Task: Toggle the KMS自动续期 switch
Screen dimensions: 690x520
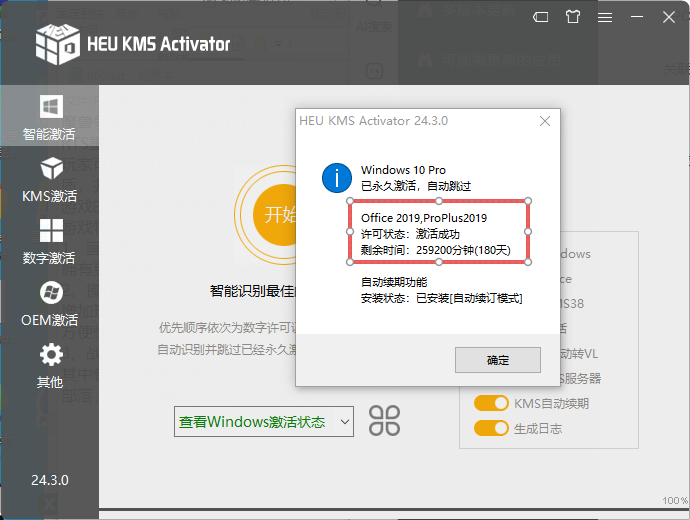Action: pyautogui.click(x=491, y=403)
